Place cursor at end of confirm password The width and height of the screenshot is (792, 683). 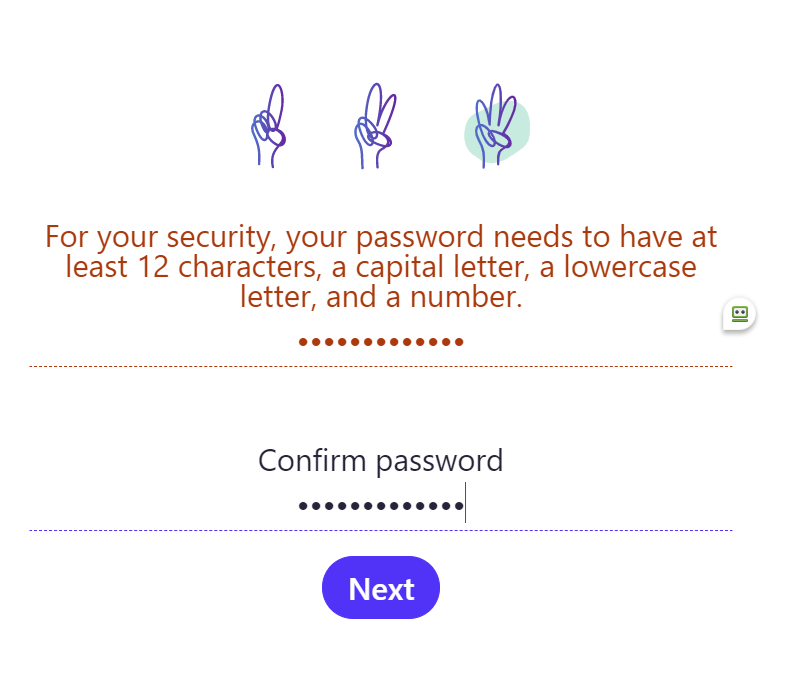tap(465, 507)
